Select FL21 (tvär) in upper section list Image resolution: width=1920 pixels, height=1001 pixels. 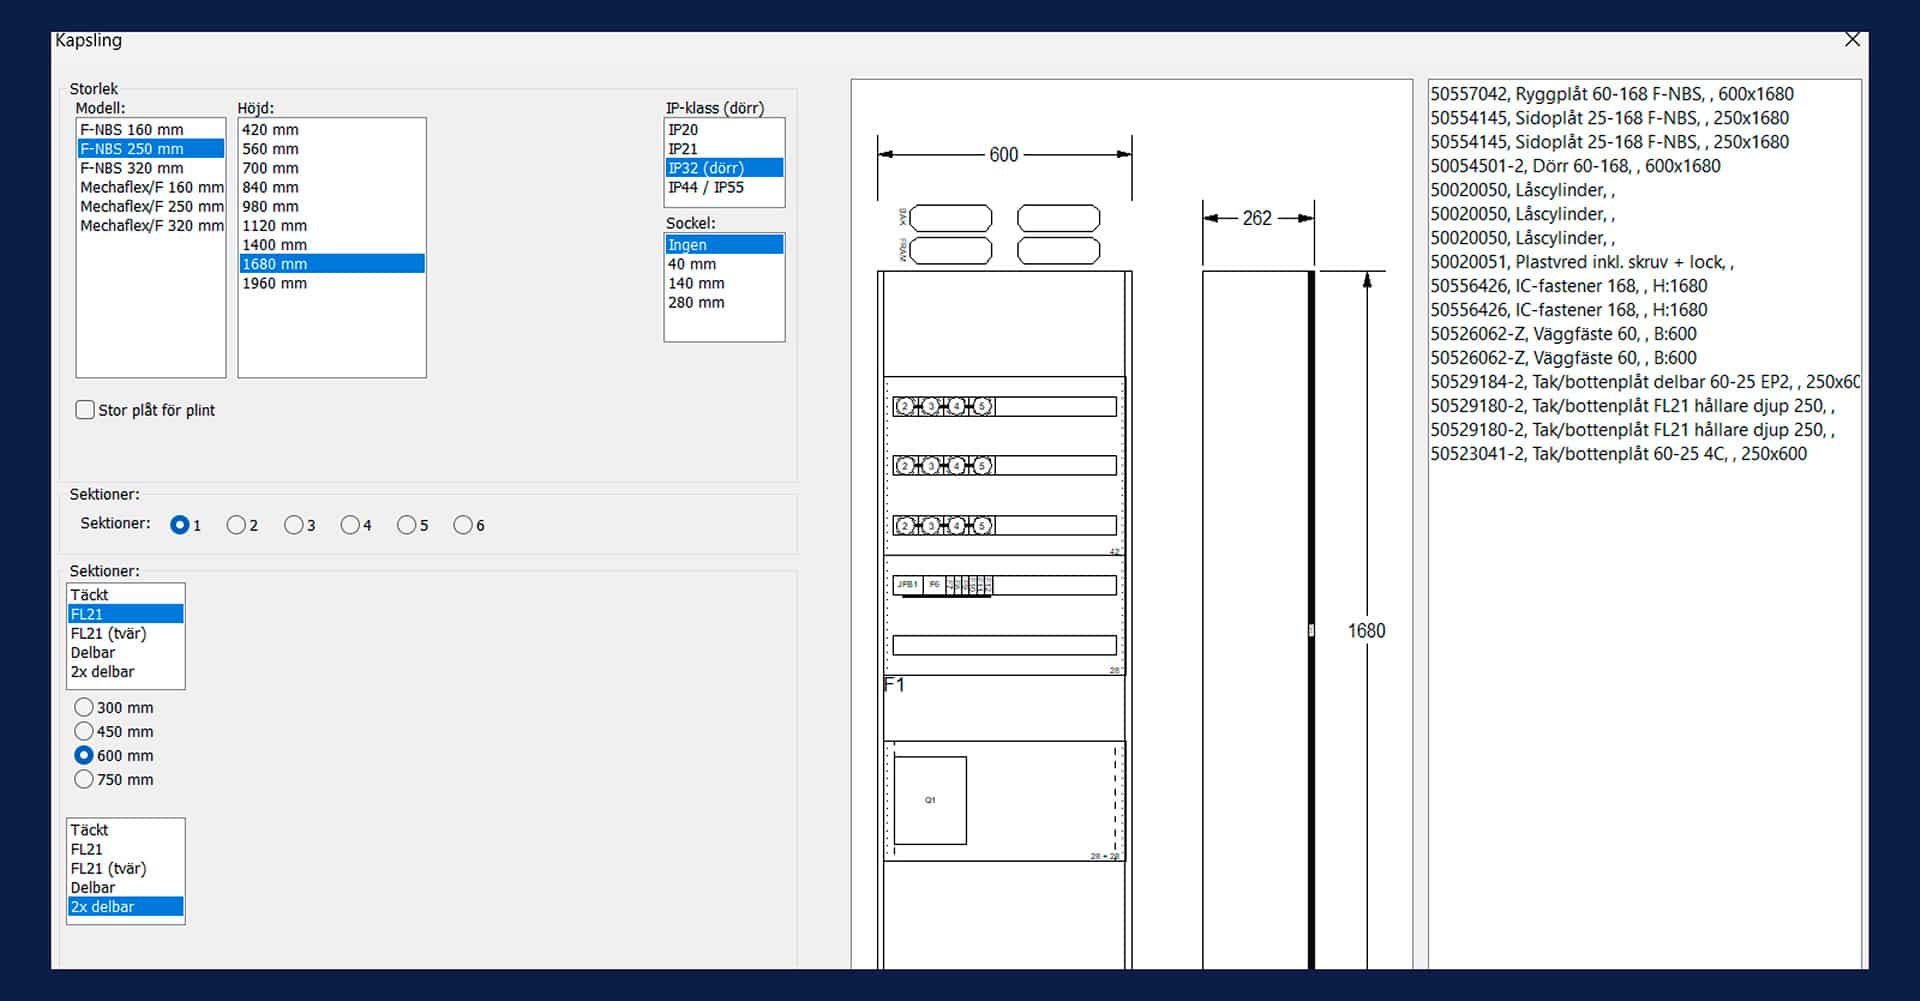click(108, 634)
